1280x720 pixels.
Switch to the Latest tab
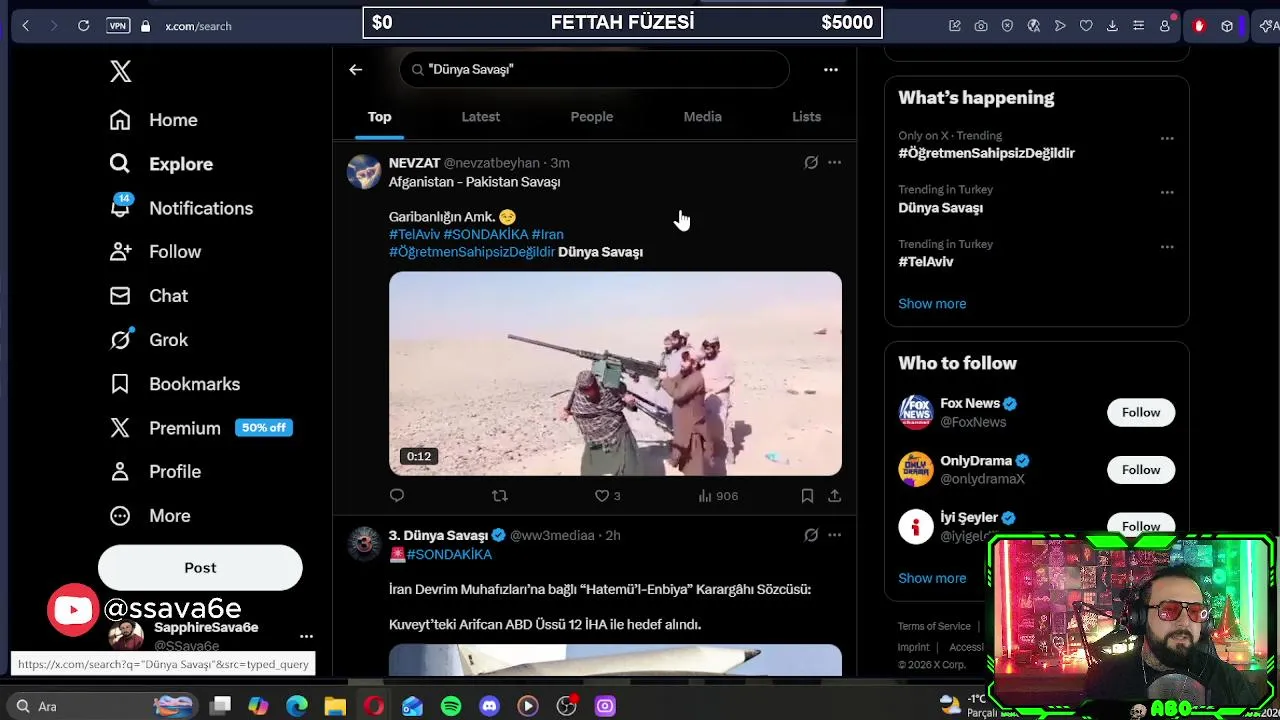click(480, 117)
